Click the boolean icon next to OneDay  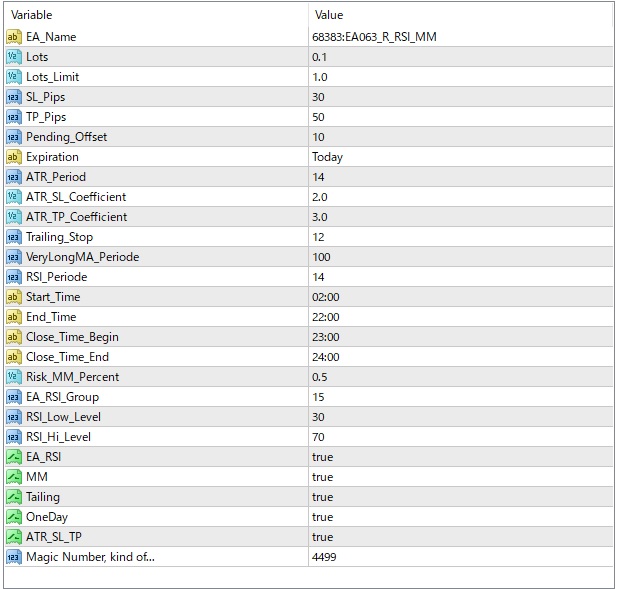[x=14, y=517]
